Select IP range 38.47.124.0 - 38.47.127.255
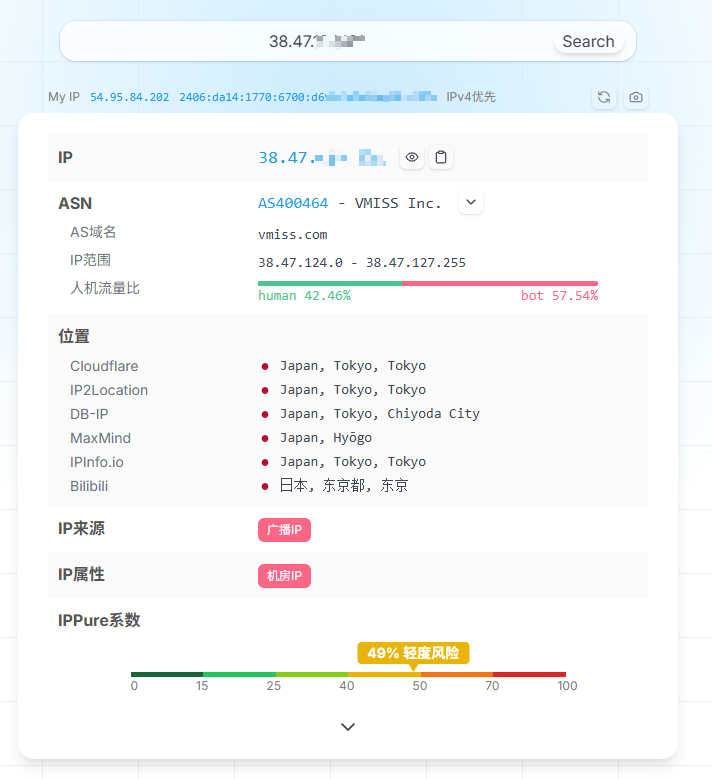The height and width of the screenshot is (779, 712). 362,263
